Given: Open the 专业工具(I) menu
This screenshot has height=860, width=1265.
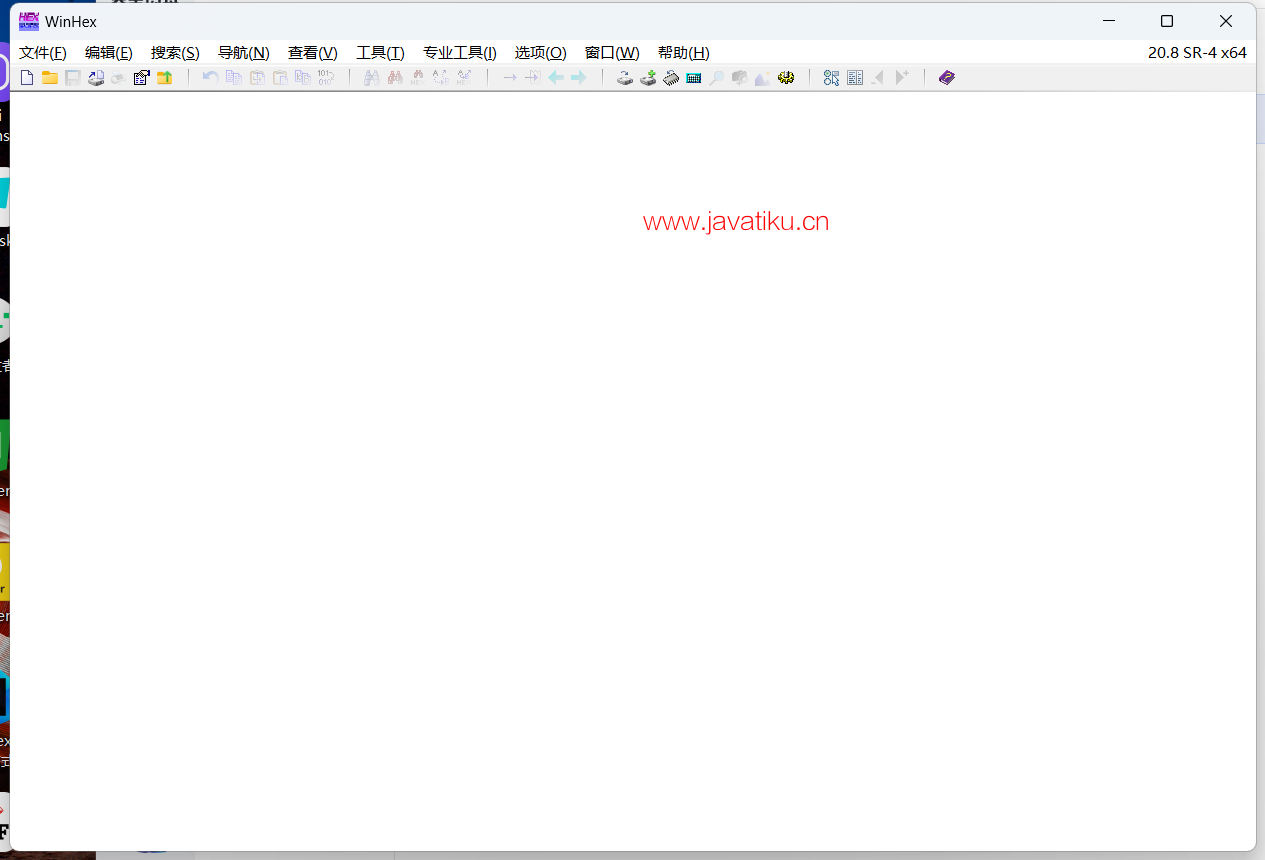Looking at the screenshot, I should (460, 53).
